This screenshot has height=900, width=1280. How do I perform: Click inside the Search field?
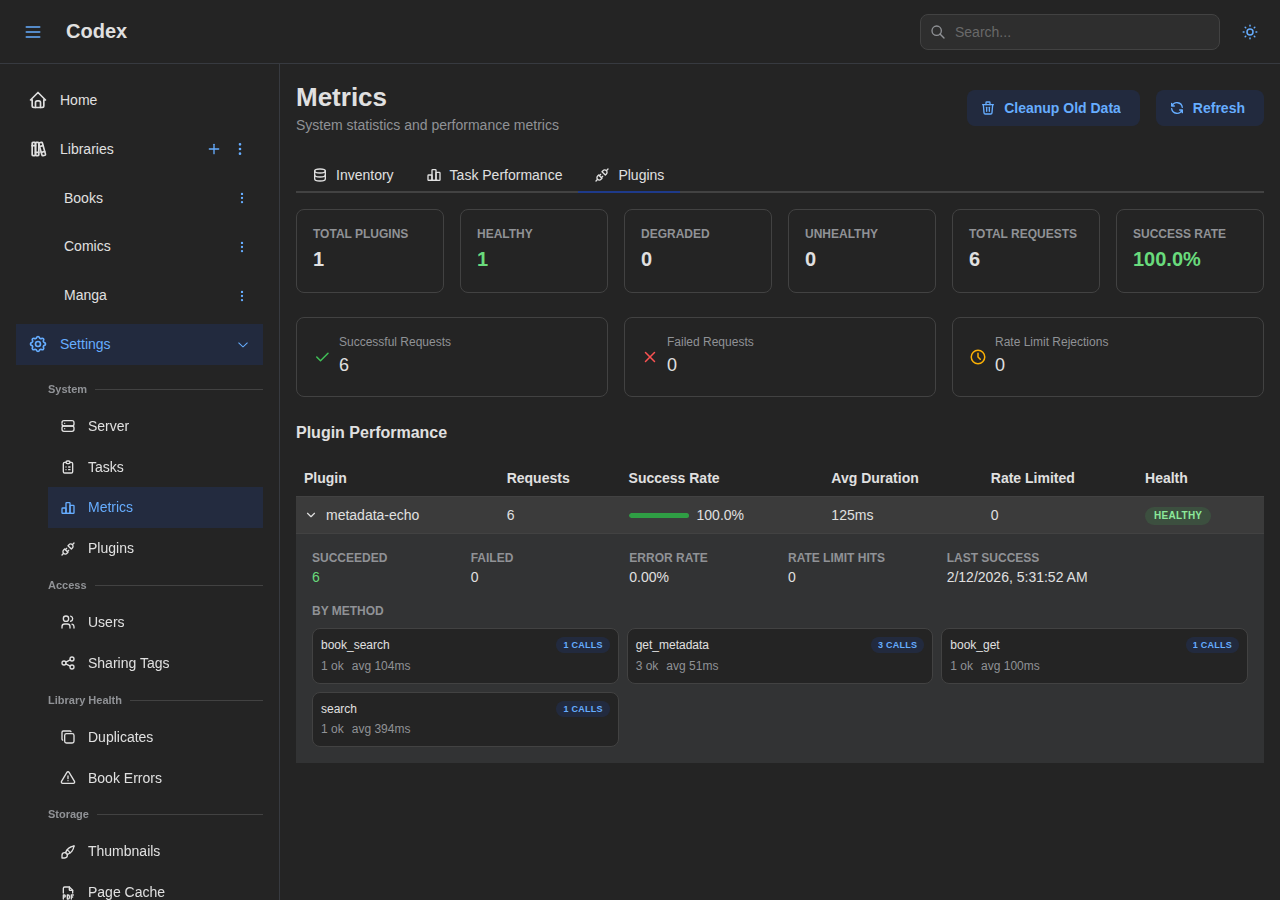(1069, 32)
